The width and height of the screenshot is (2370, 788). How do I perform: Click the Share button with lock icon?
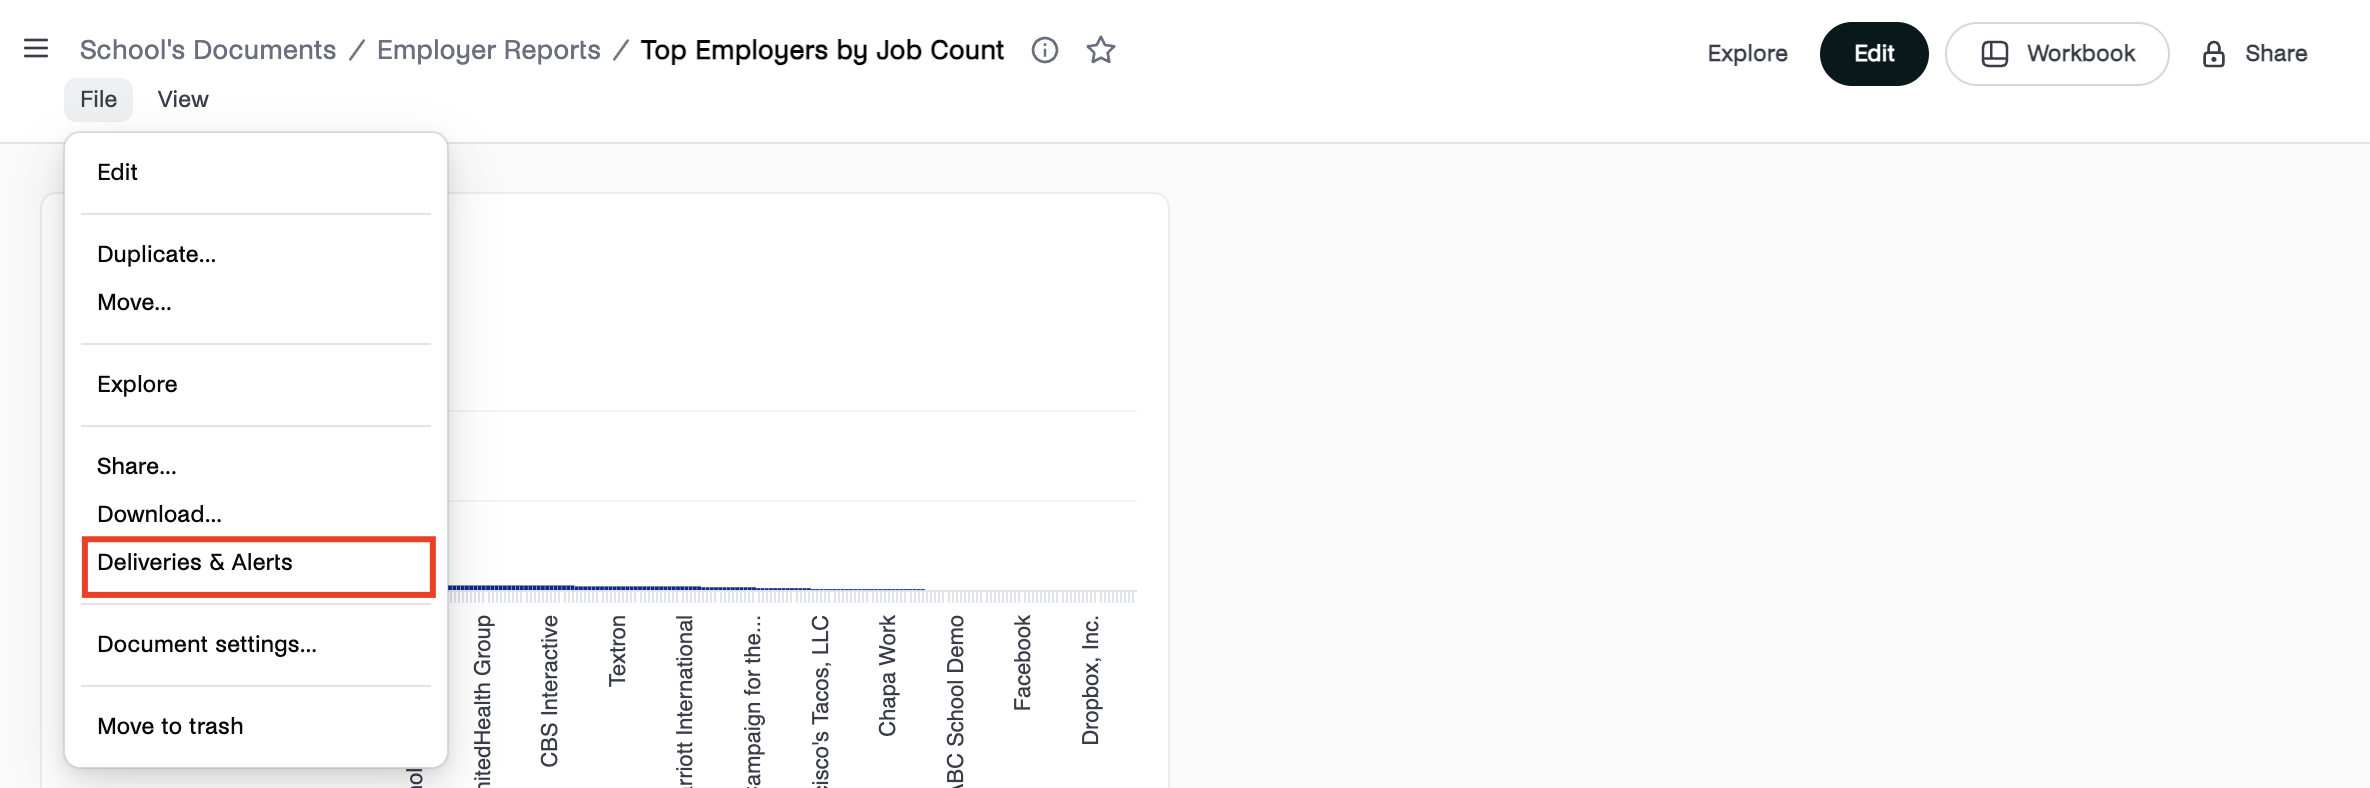pos(2255,54)
